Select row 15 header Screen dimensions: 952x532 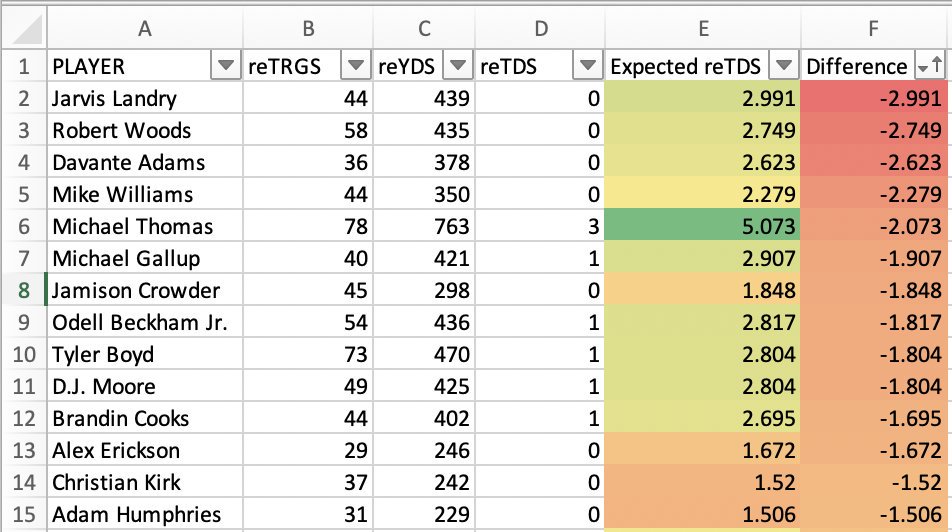(x=22, y=515)
